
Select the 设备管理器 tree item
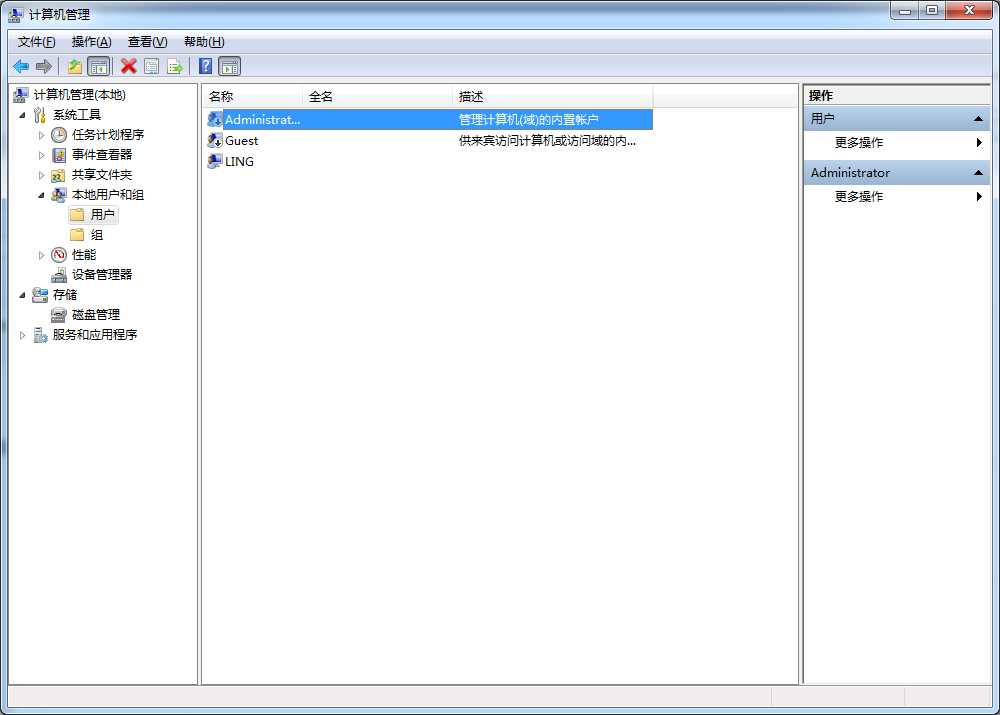101,275
